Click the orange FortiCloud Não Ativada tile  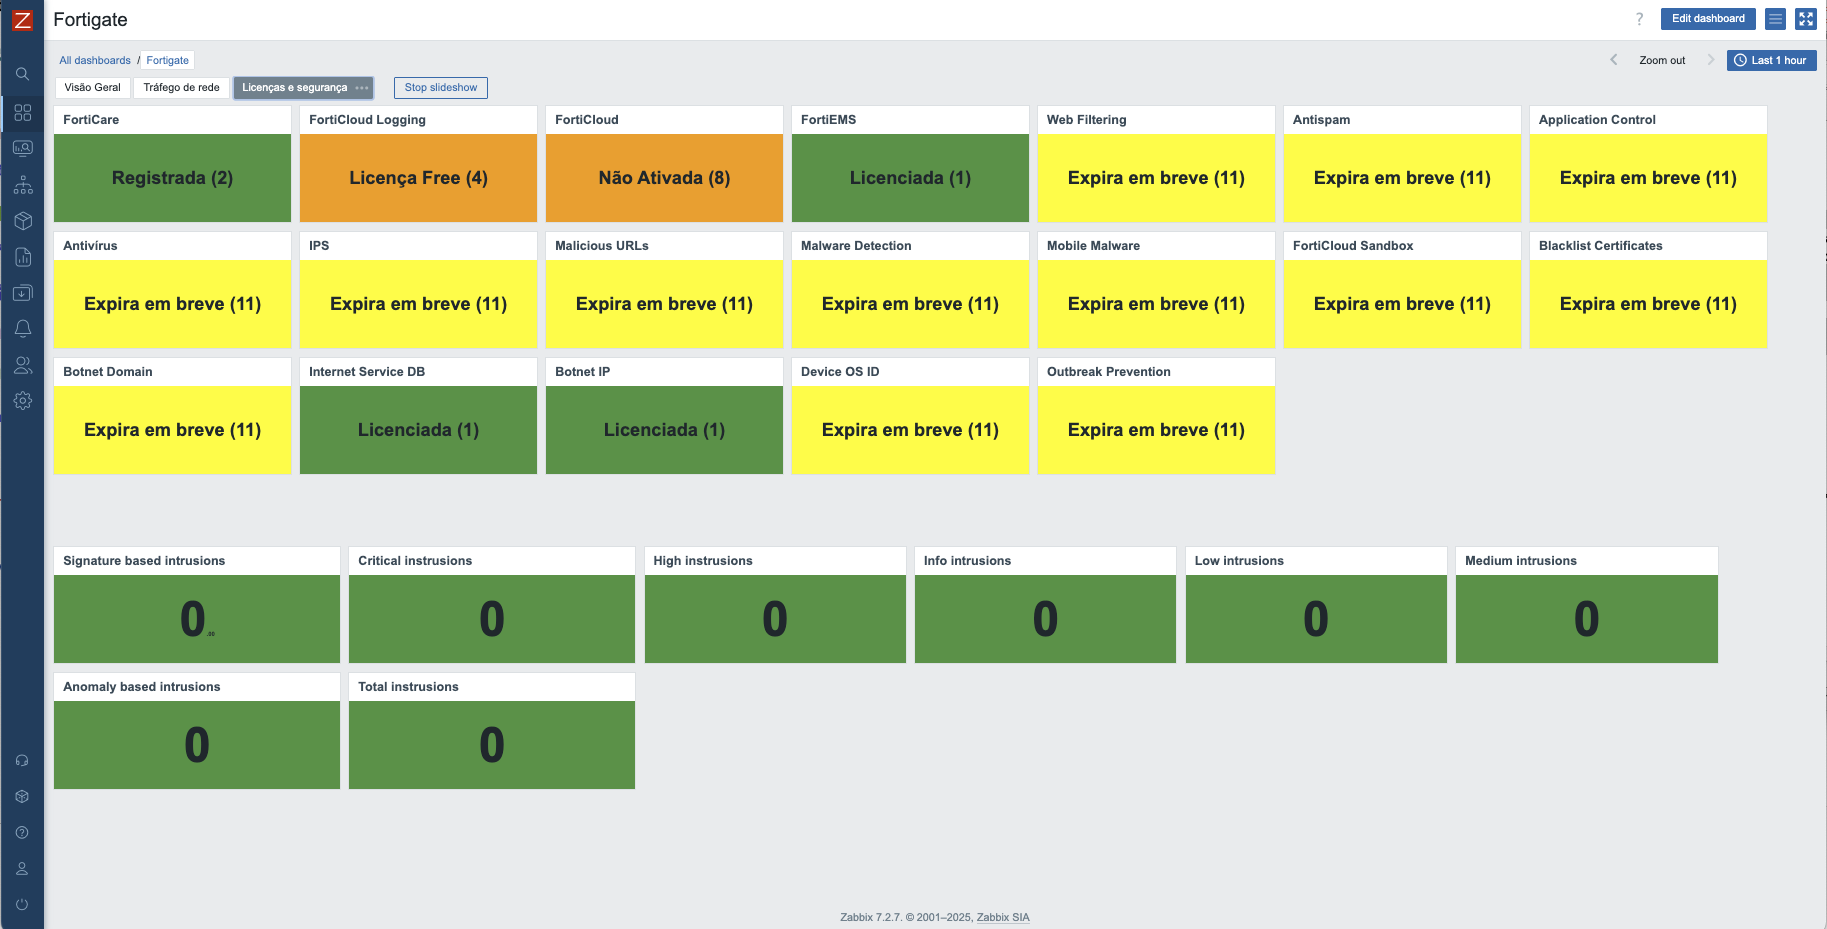[664, 178]
